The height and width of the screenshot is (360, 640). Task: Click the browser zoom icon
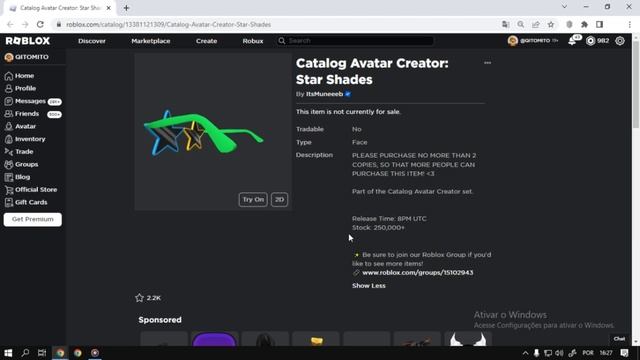(x=521, y=24)
